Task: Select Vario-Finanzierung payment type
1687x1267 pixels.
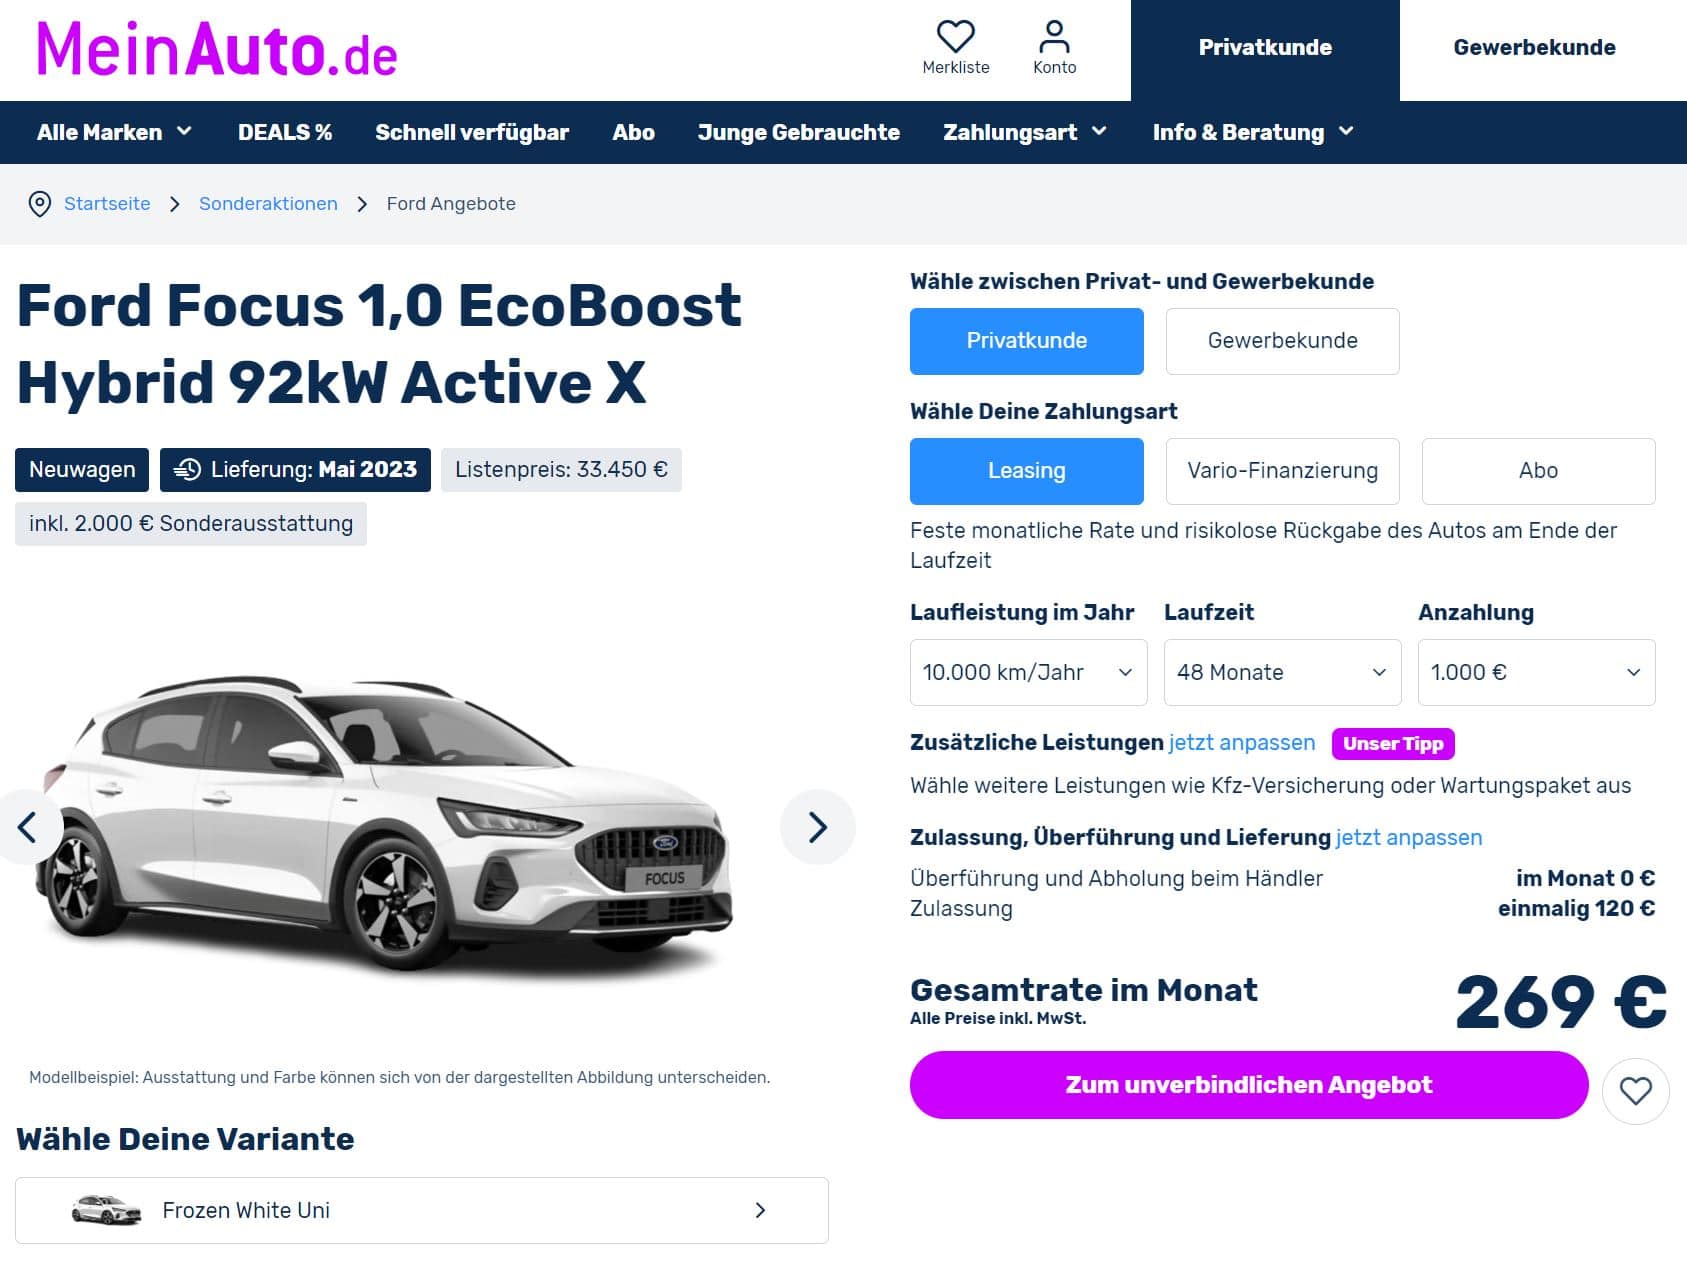Action: coord(1283,471)
